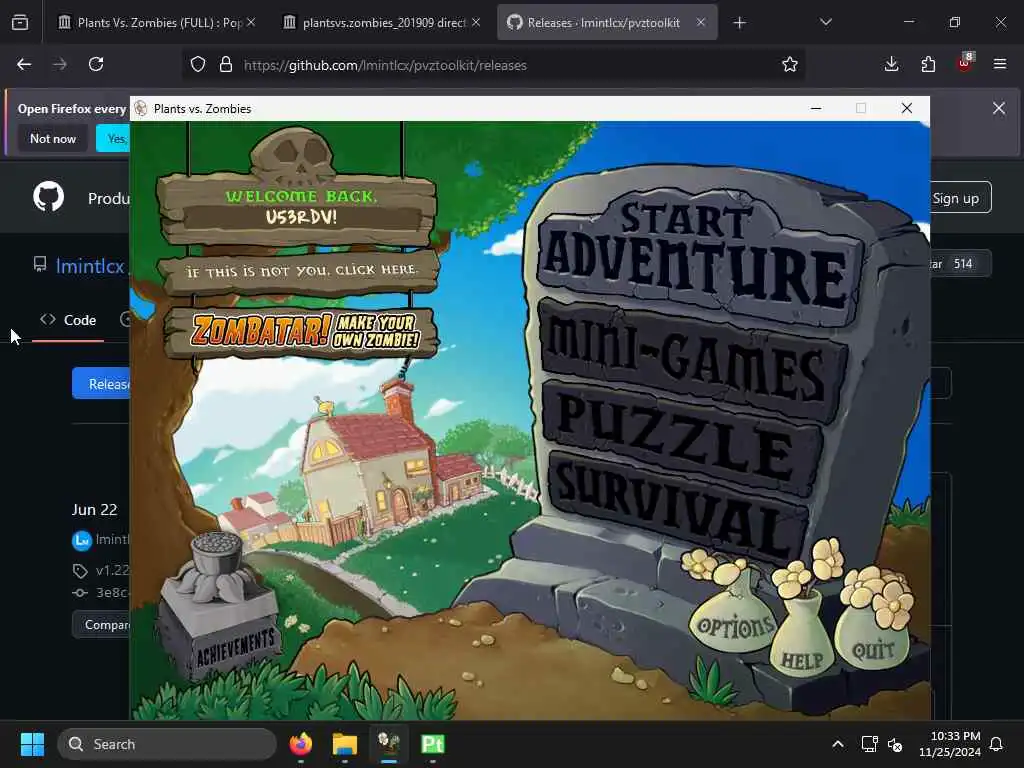Click the Firefox View icon

[20, 23]
